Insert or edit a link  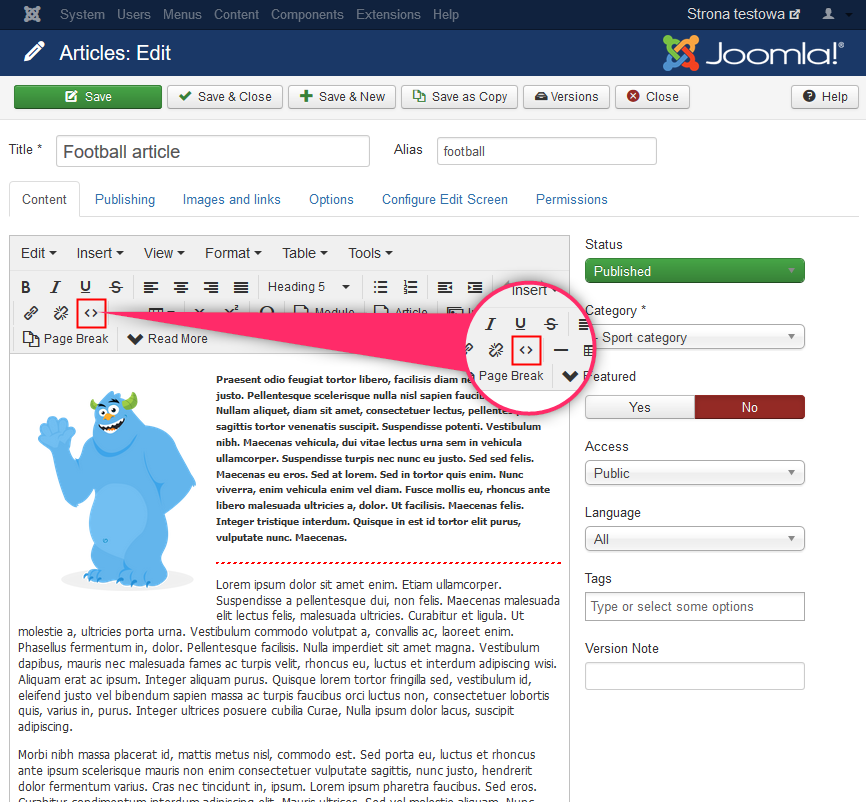pos(31,313)
